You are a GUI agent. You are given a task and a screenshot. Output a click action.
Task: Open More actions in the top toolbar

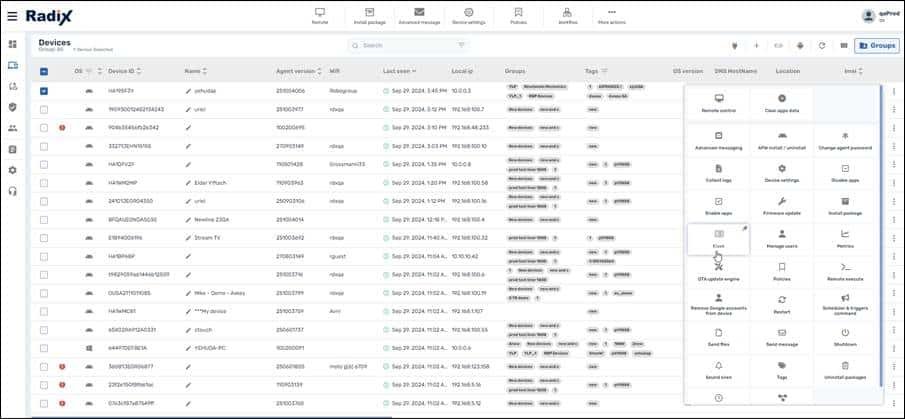click(x=612, y=15)
